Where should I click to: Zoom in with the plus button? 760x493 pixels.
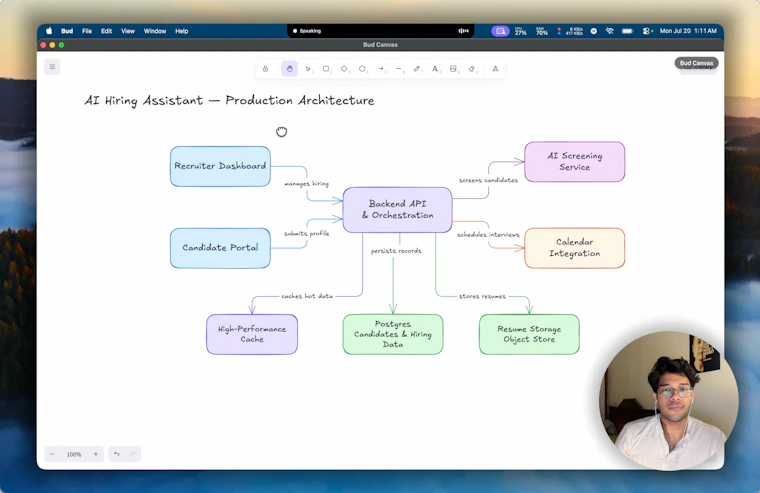click(95, 454)
